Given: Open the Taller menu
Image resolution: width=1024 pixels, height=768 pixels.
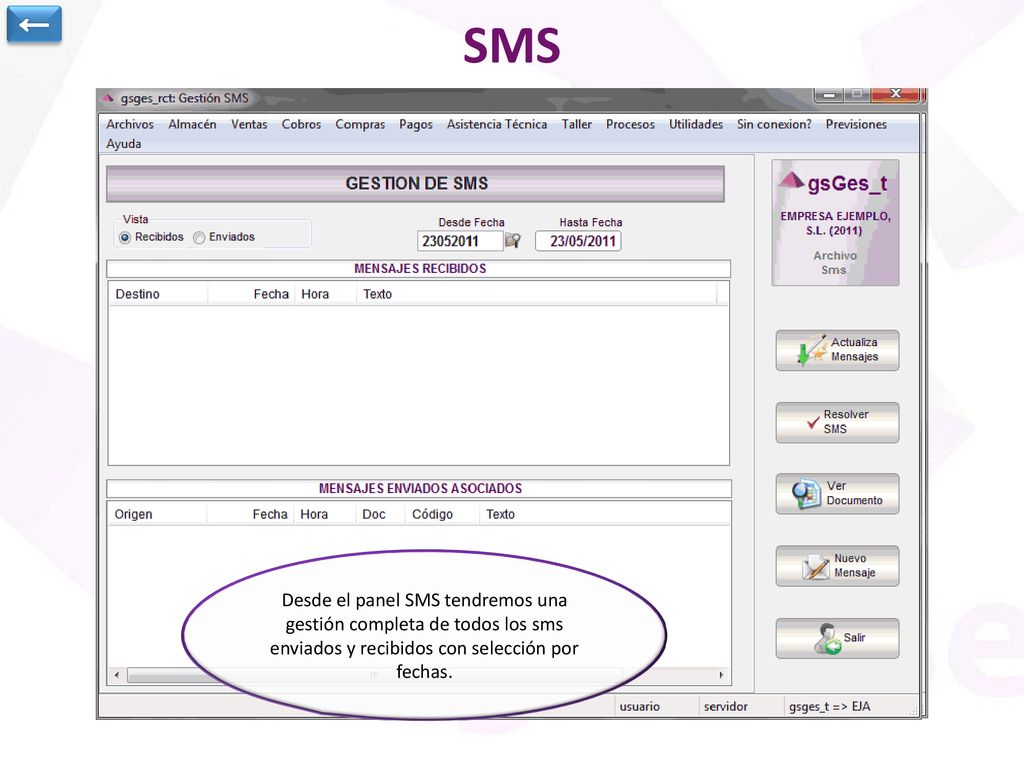Looking at the screenshot, I should 577,124.
